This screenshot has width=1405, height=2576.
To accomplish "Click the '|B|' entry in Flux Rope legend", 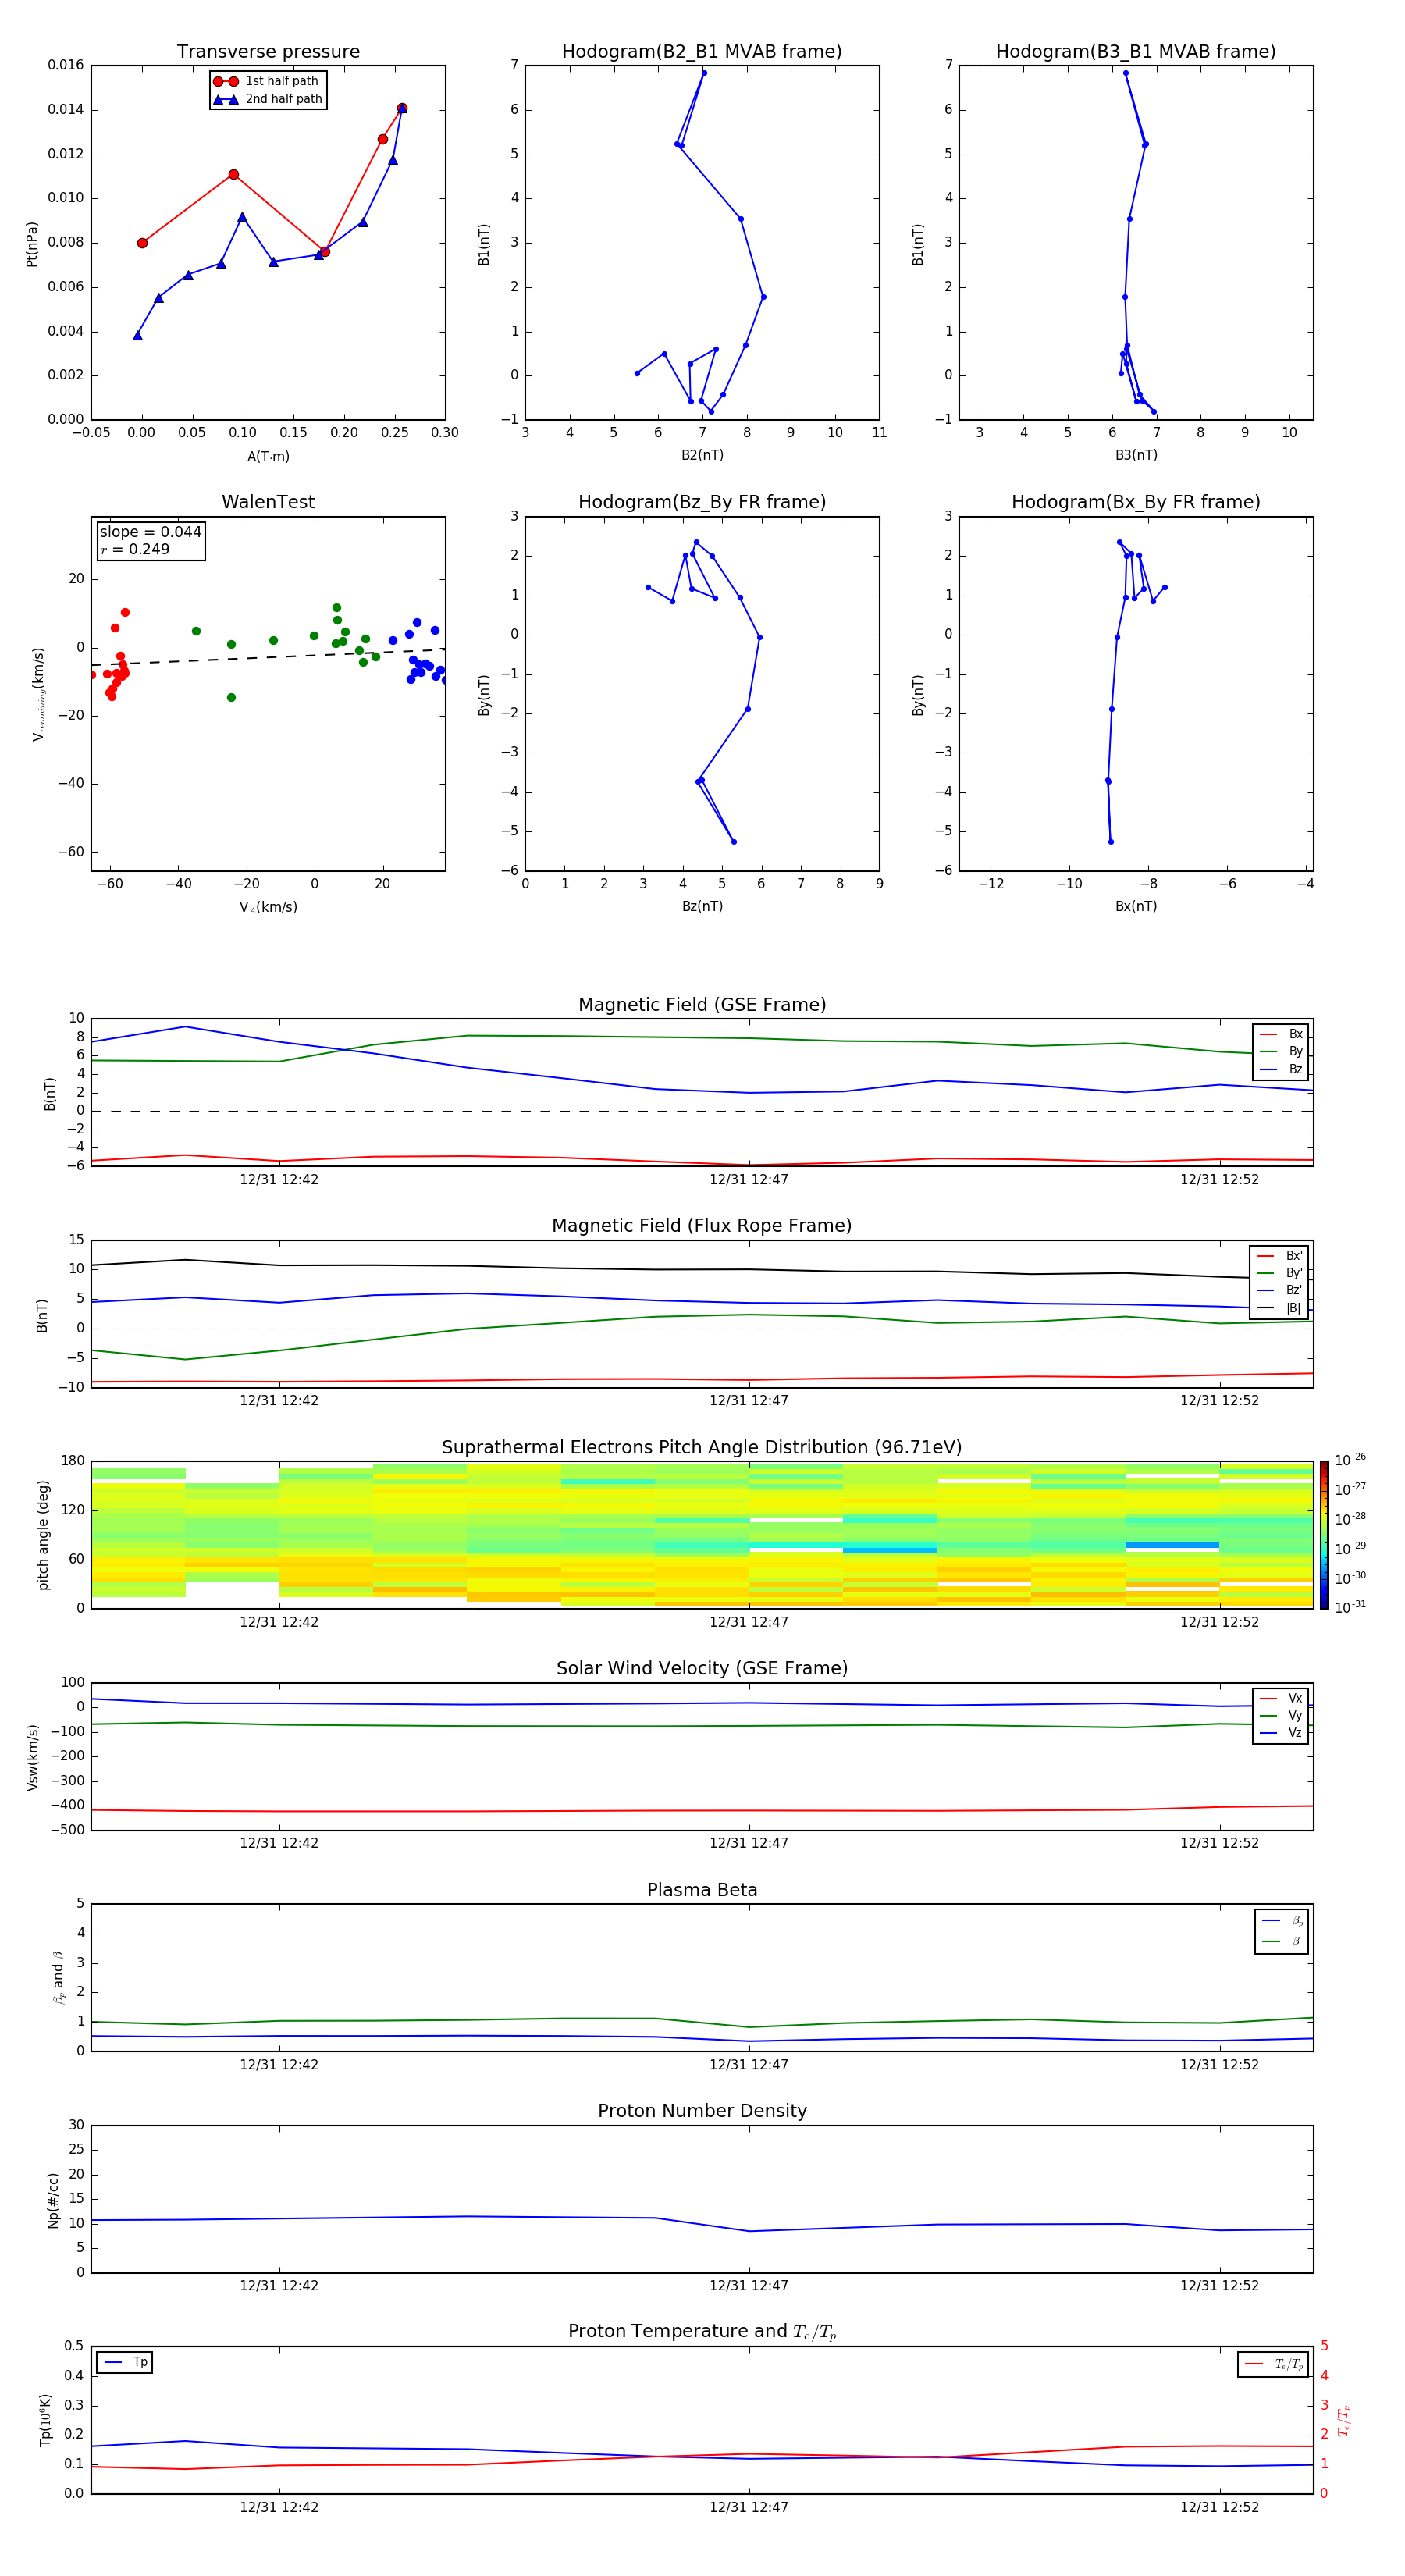I will tap(1279, 1308).
